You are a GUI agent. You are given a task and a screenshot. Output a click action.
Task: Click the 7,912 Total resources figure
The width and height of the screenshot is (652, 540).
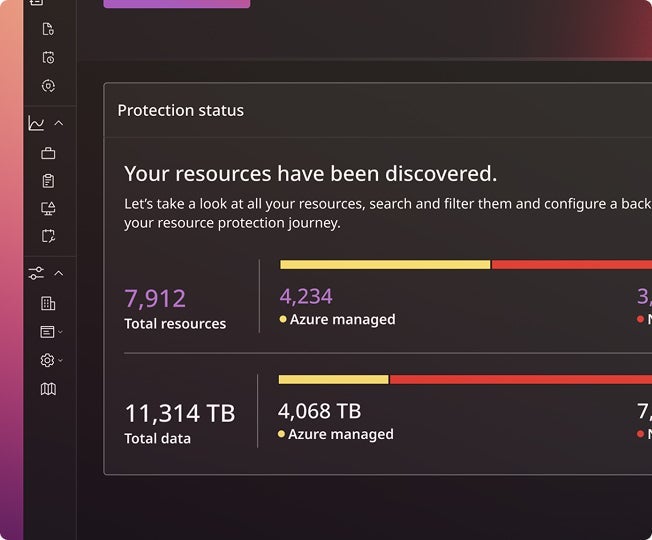coord(155,299)
